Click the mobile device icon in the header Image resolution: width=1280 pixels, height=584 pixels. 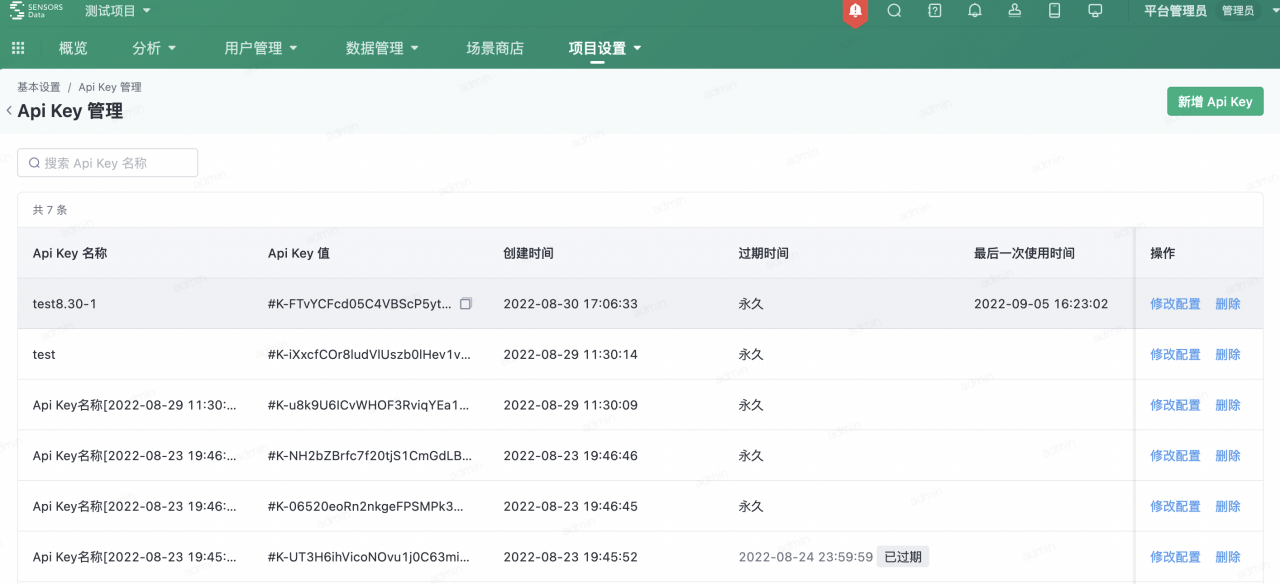click(1054, 11)
